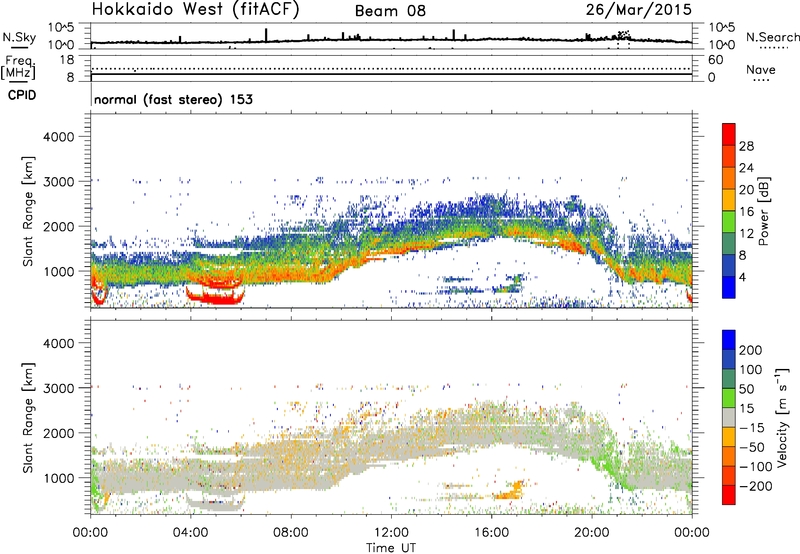Click the '10^5' left label of noise panel
The width and height of the screenshot is (800, 554).
coord(61,27)
